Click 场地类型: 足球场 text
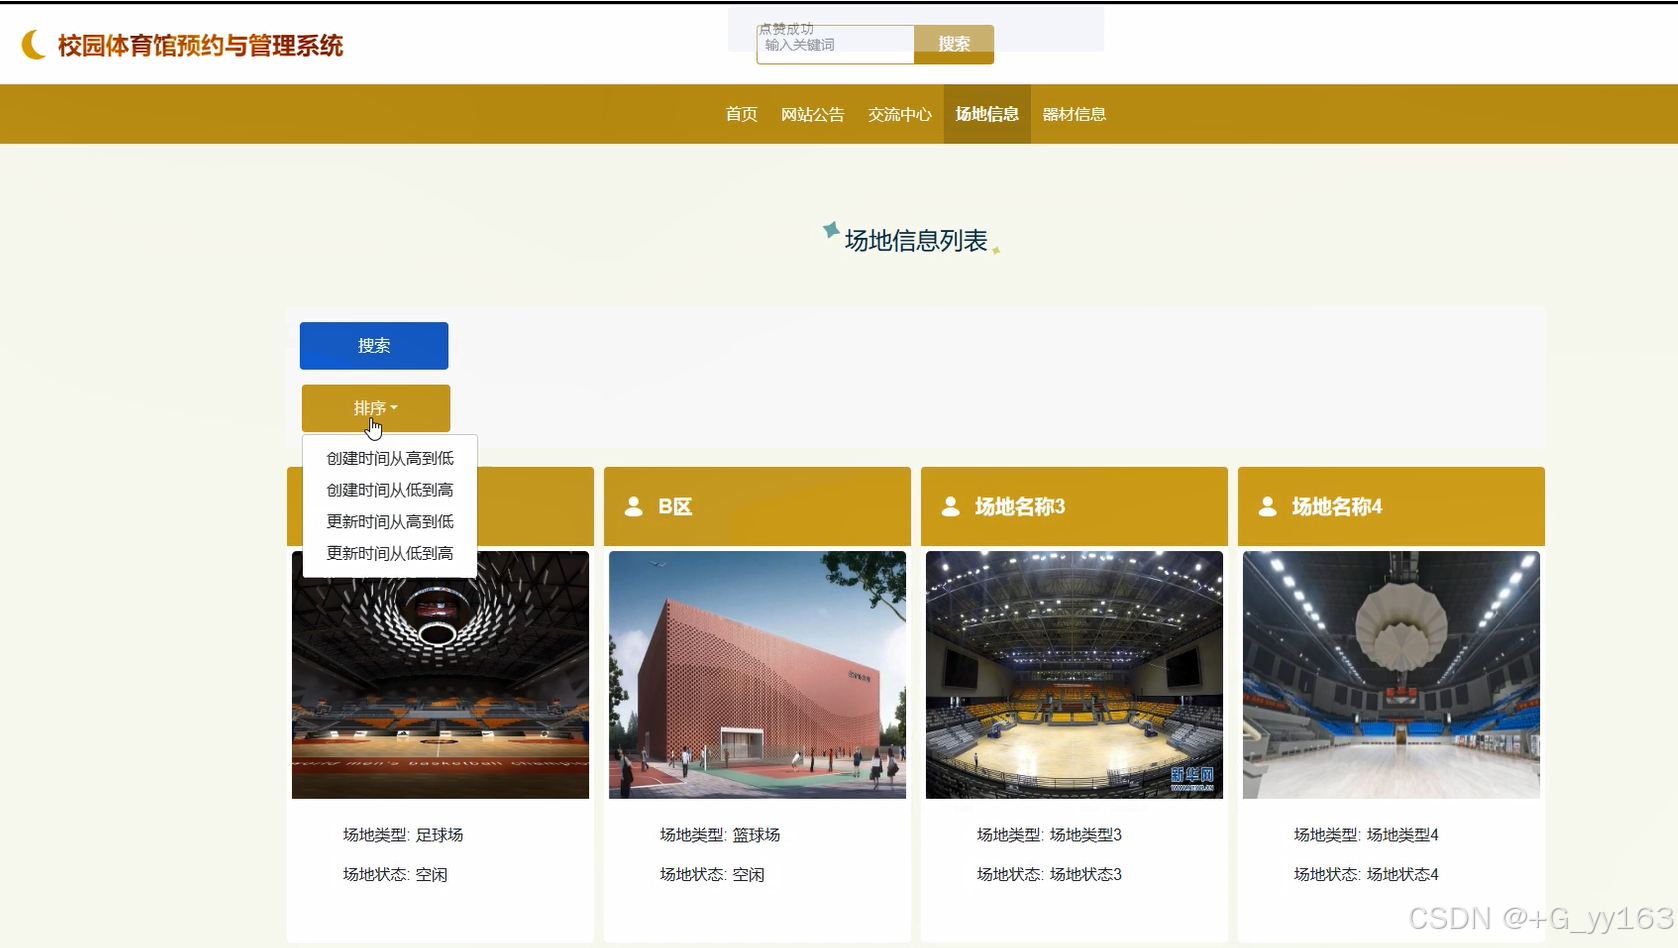 coord(403,835)
